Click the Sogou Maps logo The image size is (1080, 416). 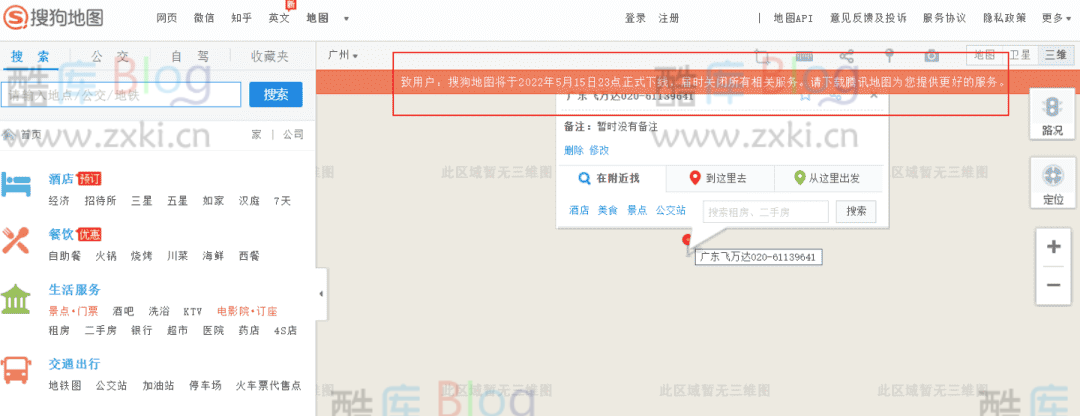tap(53, 17)
